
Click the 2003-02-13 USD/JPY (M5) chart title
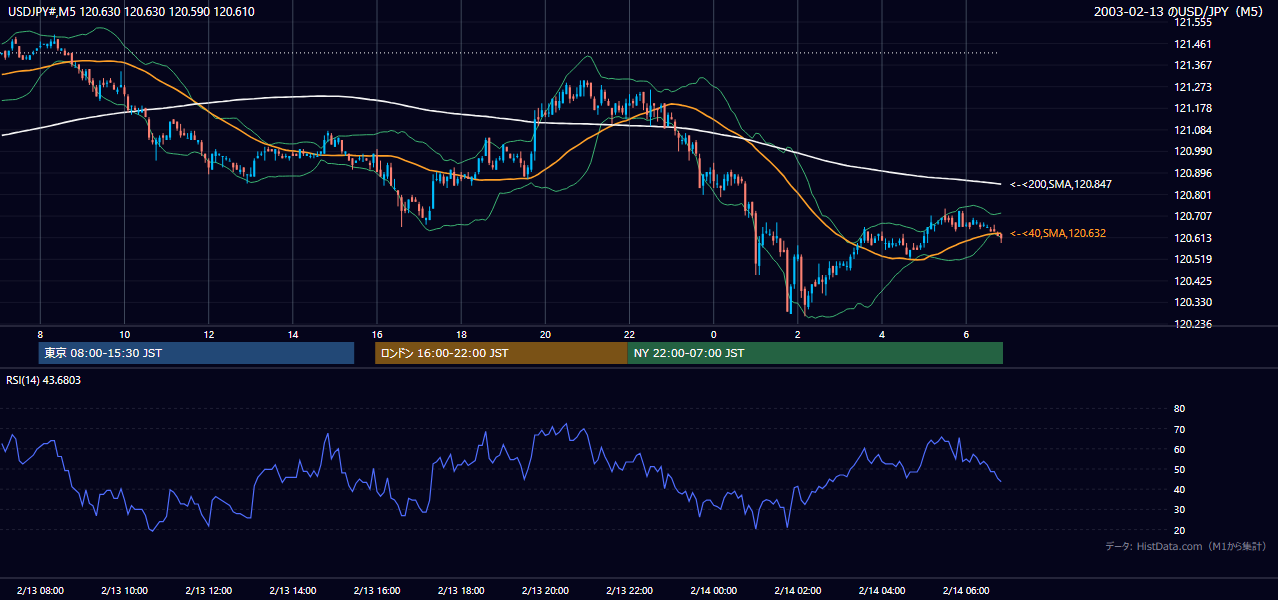pos(1180,12)
